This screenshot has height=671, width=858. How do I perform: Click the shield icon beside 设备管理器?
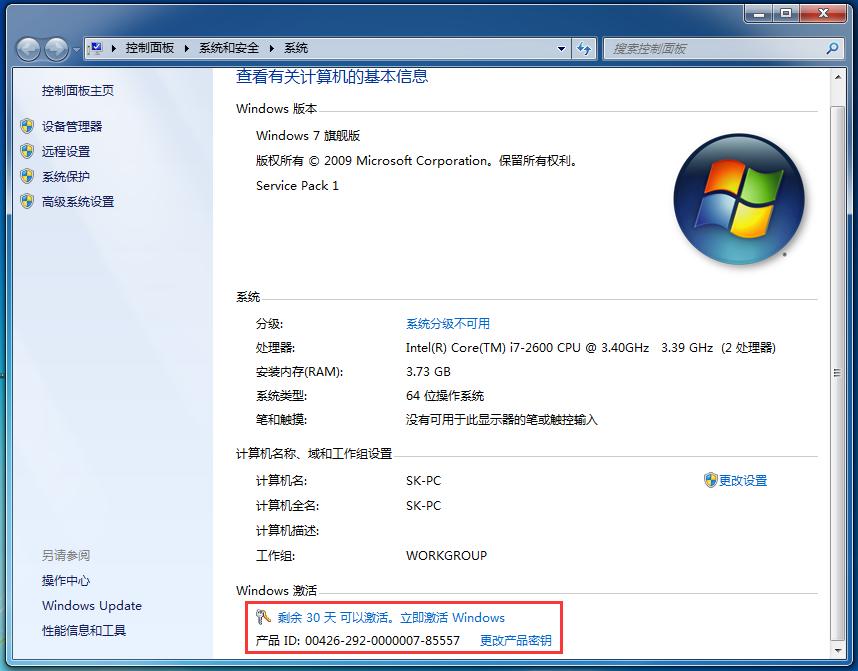(x=27, y=126)
